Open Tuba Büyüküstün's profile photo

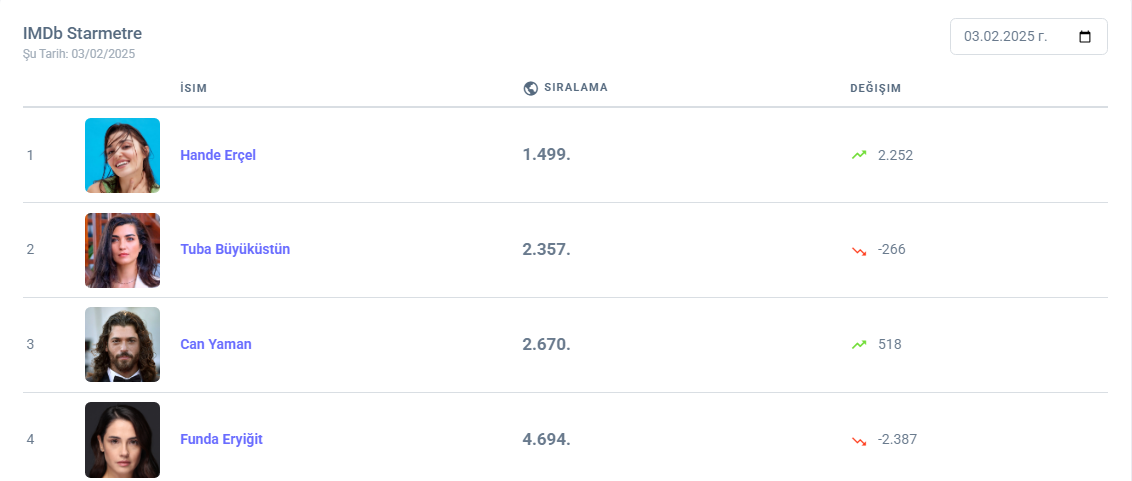[x=122, y=250]
